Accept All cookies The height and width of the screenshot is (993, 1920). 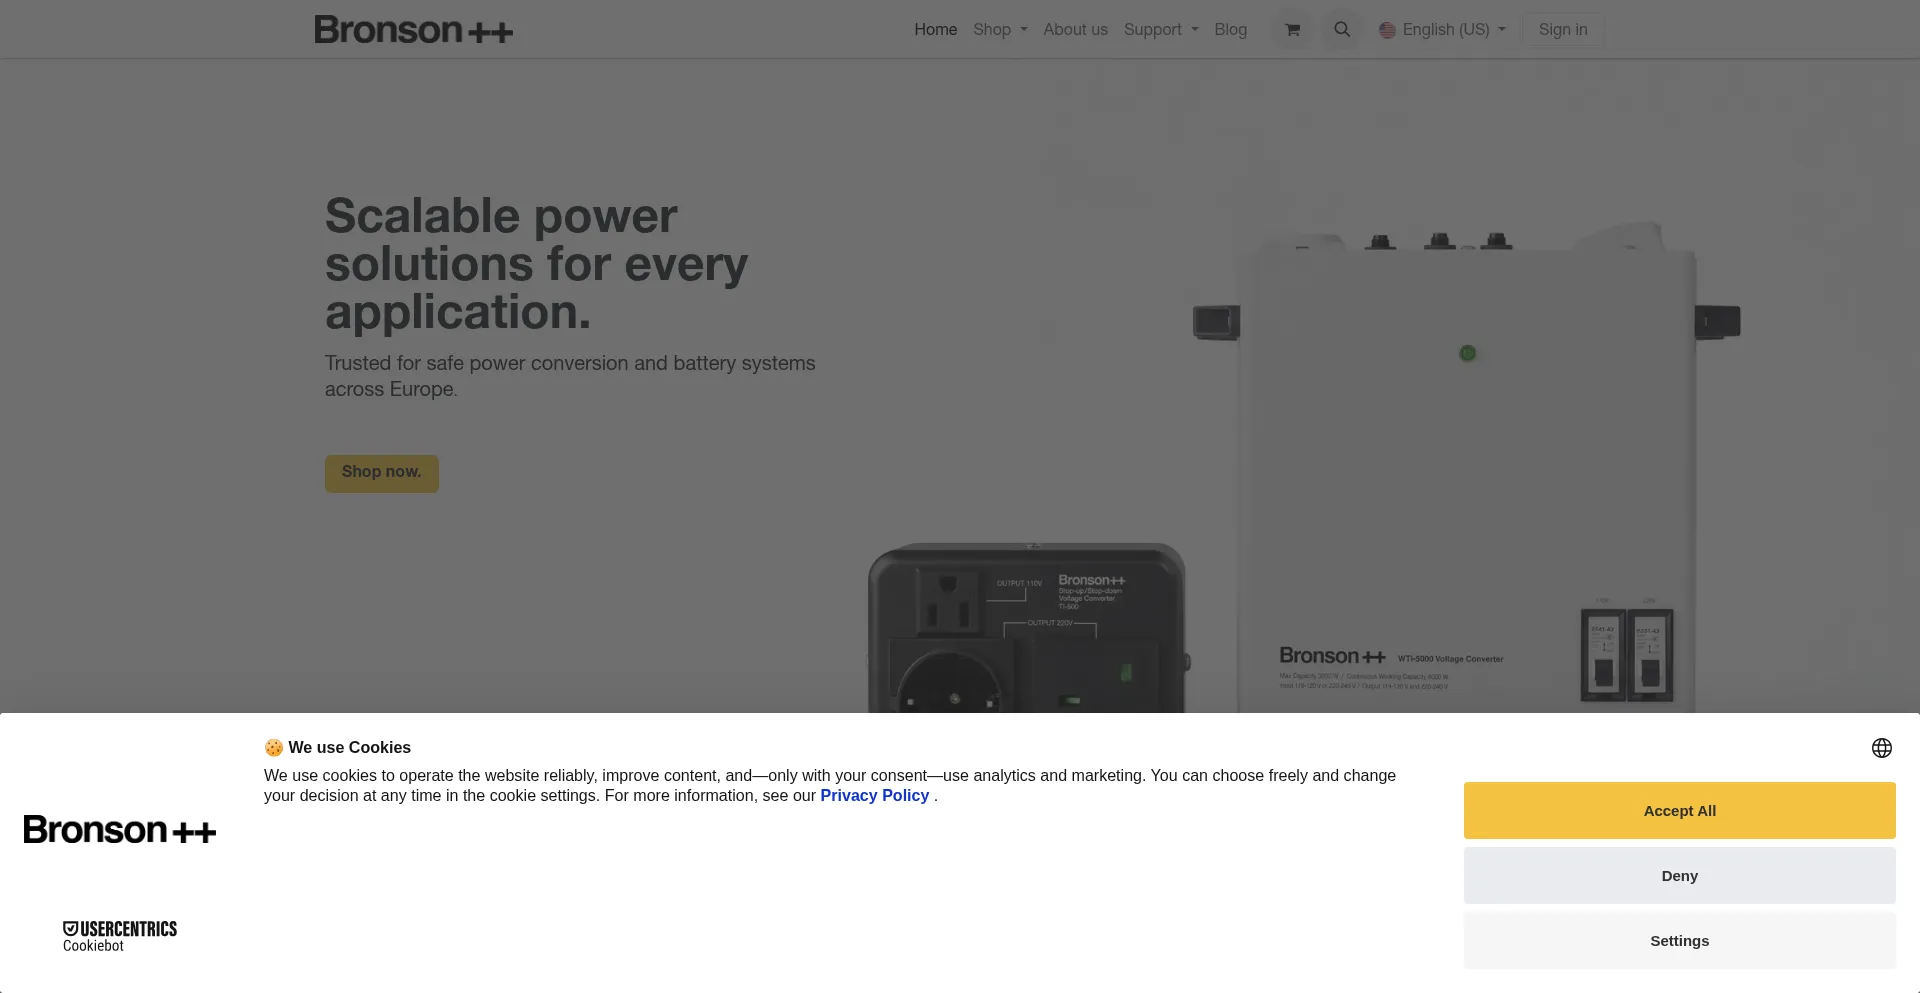(x=1679, y=811)
